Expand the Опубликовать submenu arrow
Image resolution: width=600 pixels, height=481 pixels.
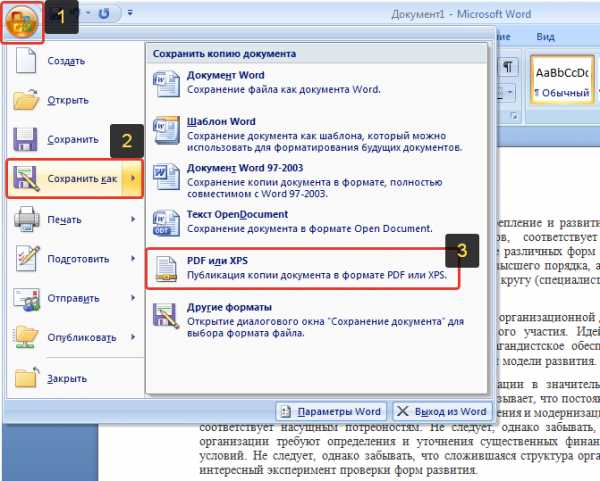pyautogui.click(x=133, y=337)
